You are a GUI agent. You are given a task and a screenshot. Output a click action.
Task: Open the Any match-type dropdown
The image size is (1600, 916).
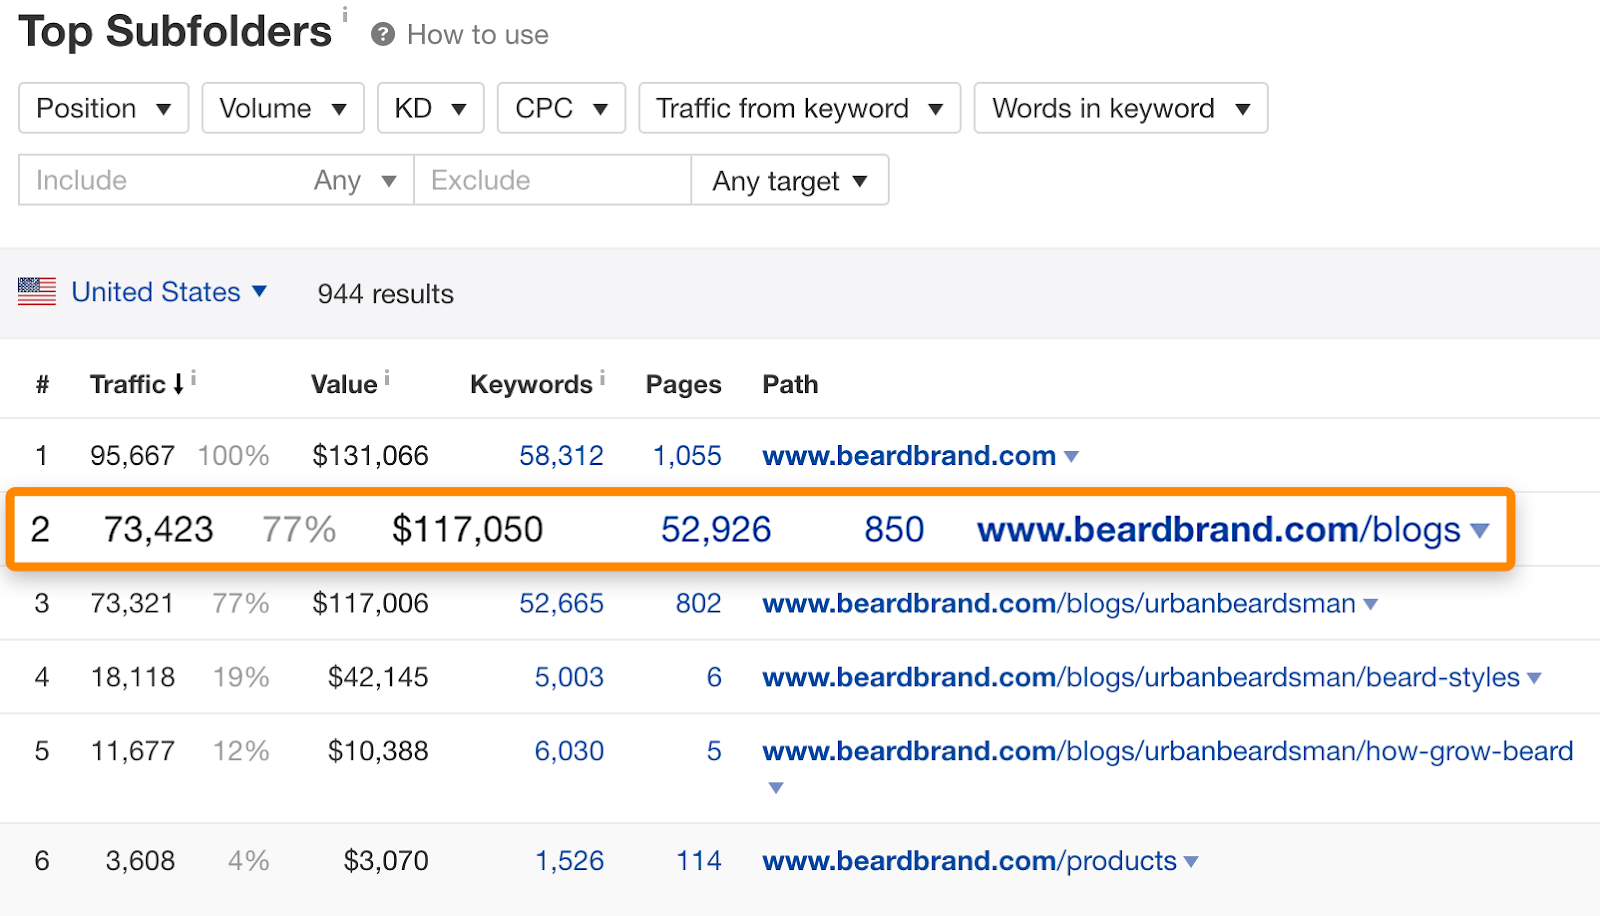click(x=355, y=180)
